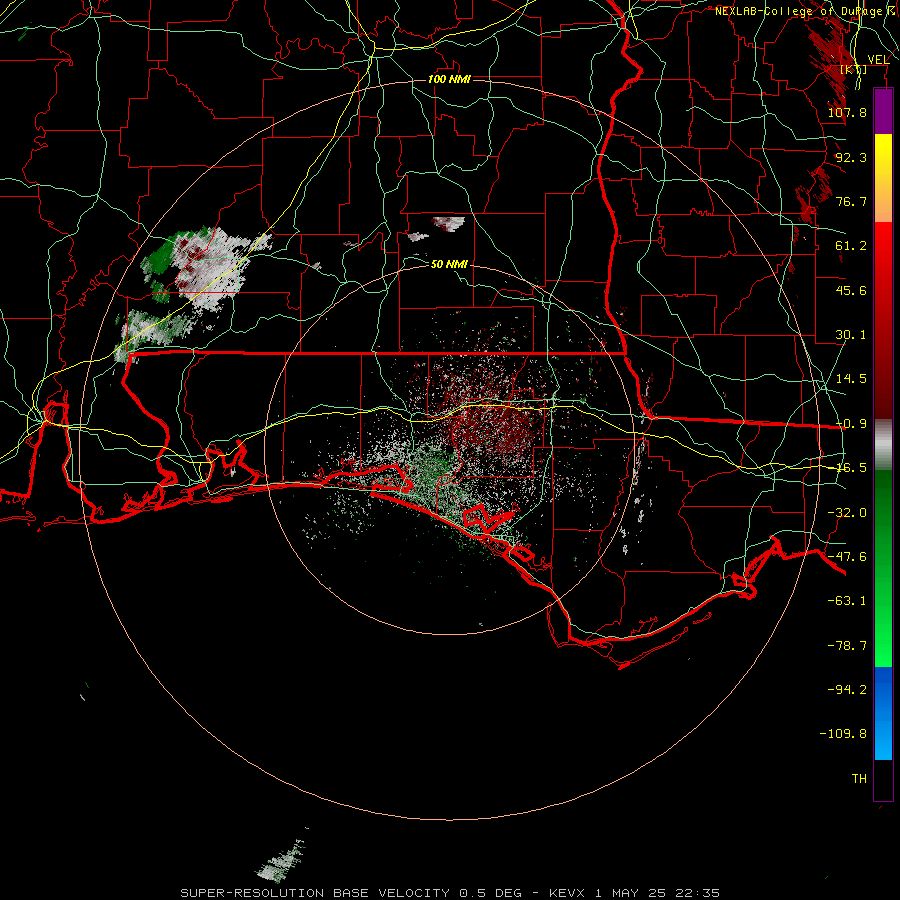Click the -63.1 velocity scale value

847,601
